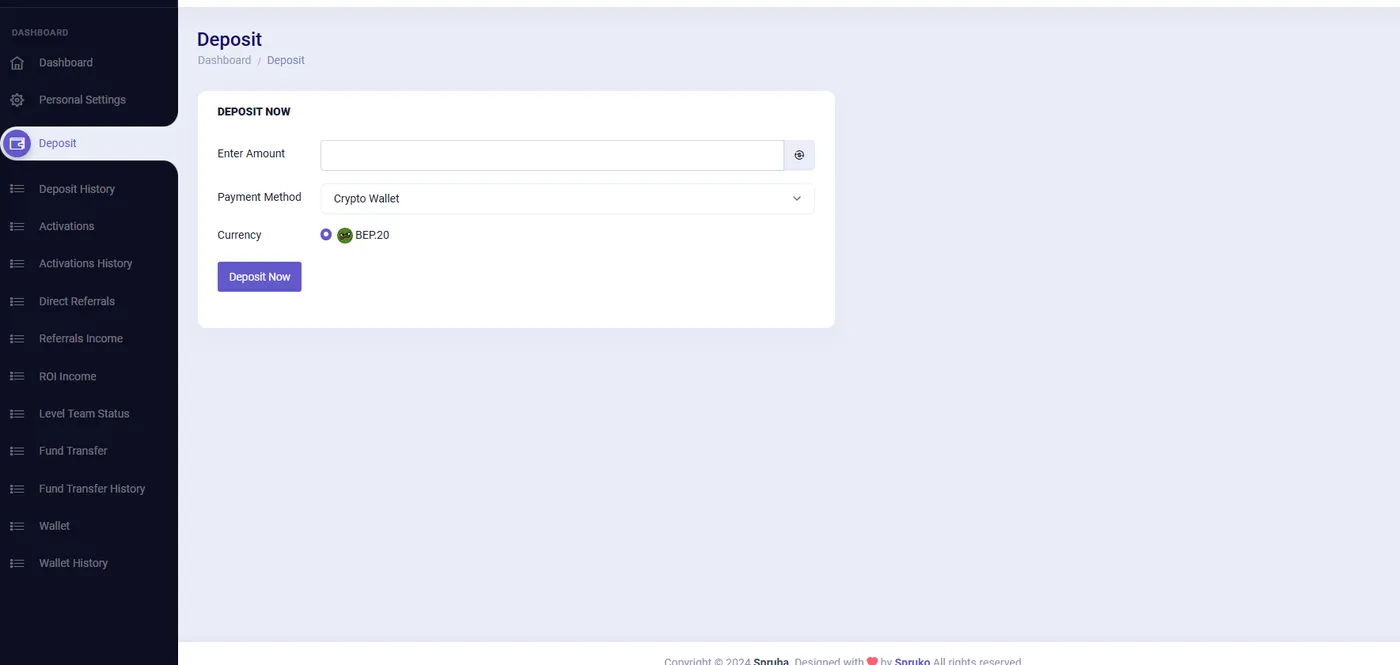The image size is (1400, 665).
Task: Click the list icon beside Level Team Status
Action: pyautogui.click(x=16, y=414)
